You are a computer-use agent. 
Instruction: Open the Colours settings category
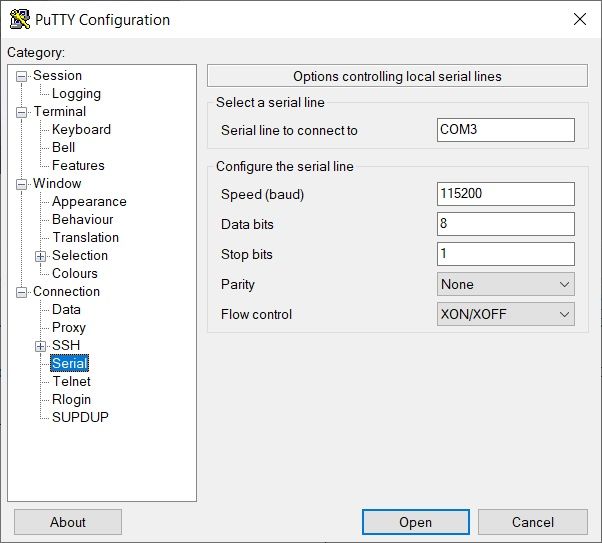(75, 273)
